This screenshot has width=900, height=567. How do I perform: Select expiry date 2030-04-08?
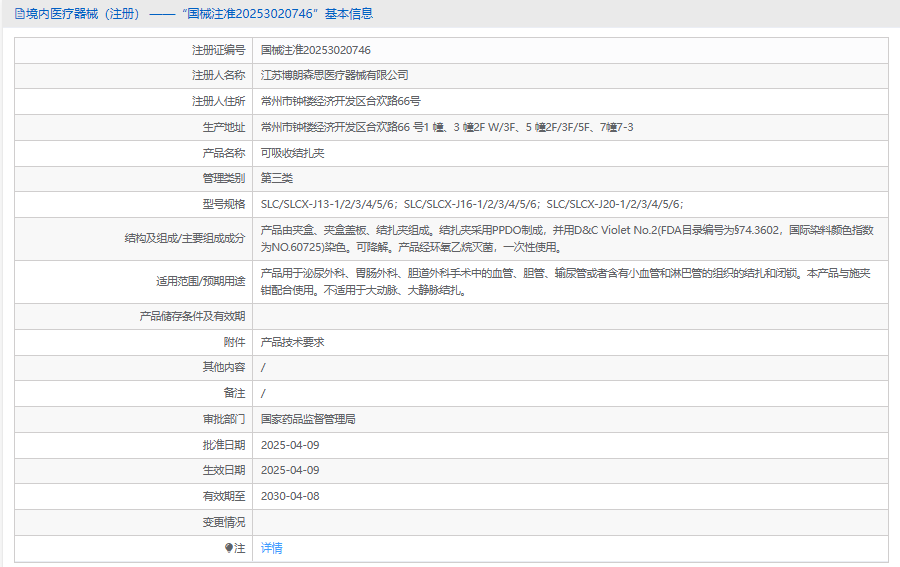coord(290,496)
